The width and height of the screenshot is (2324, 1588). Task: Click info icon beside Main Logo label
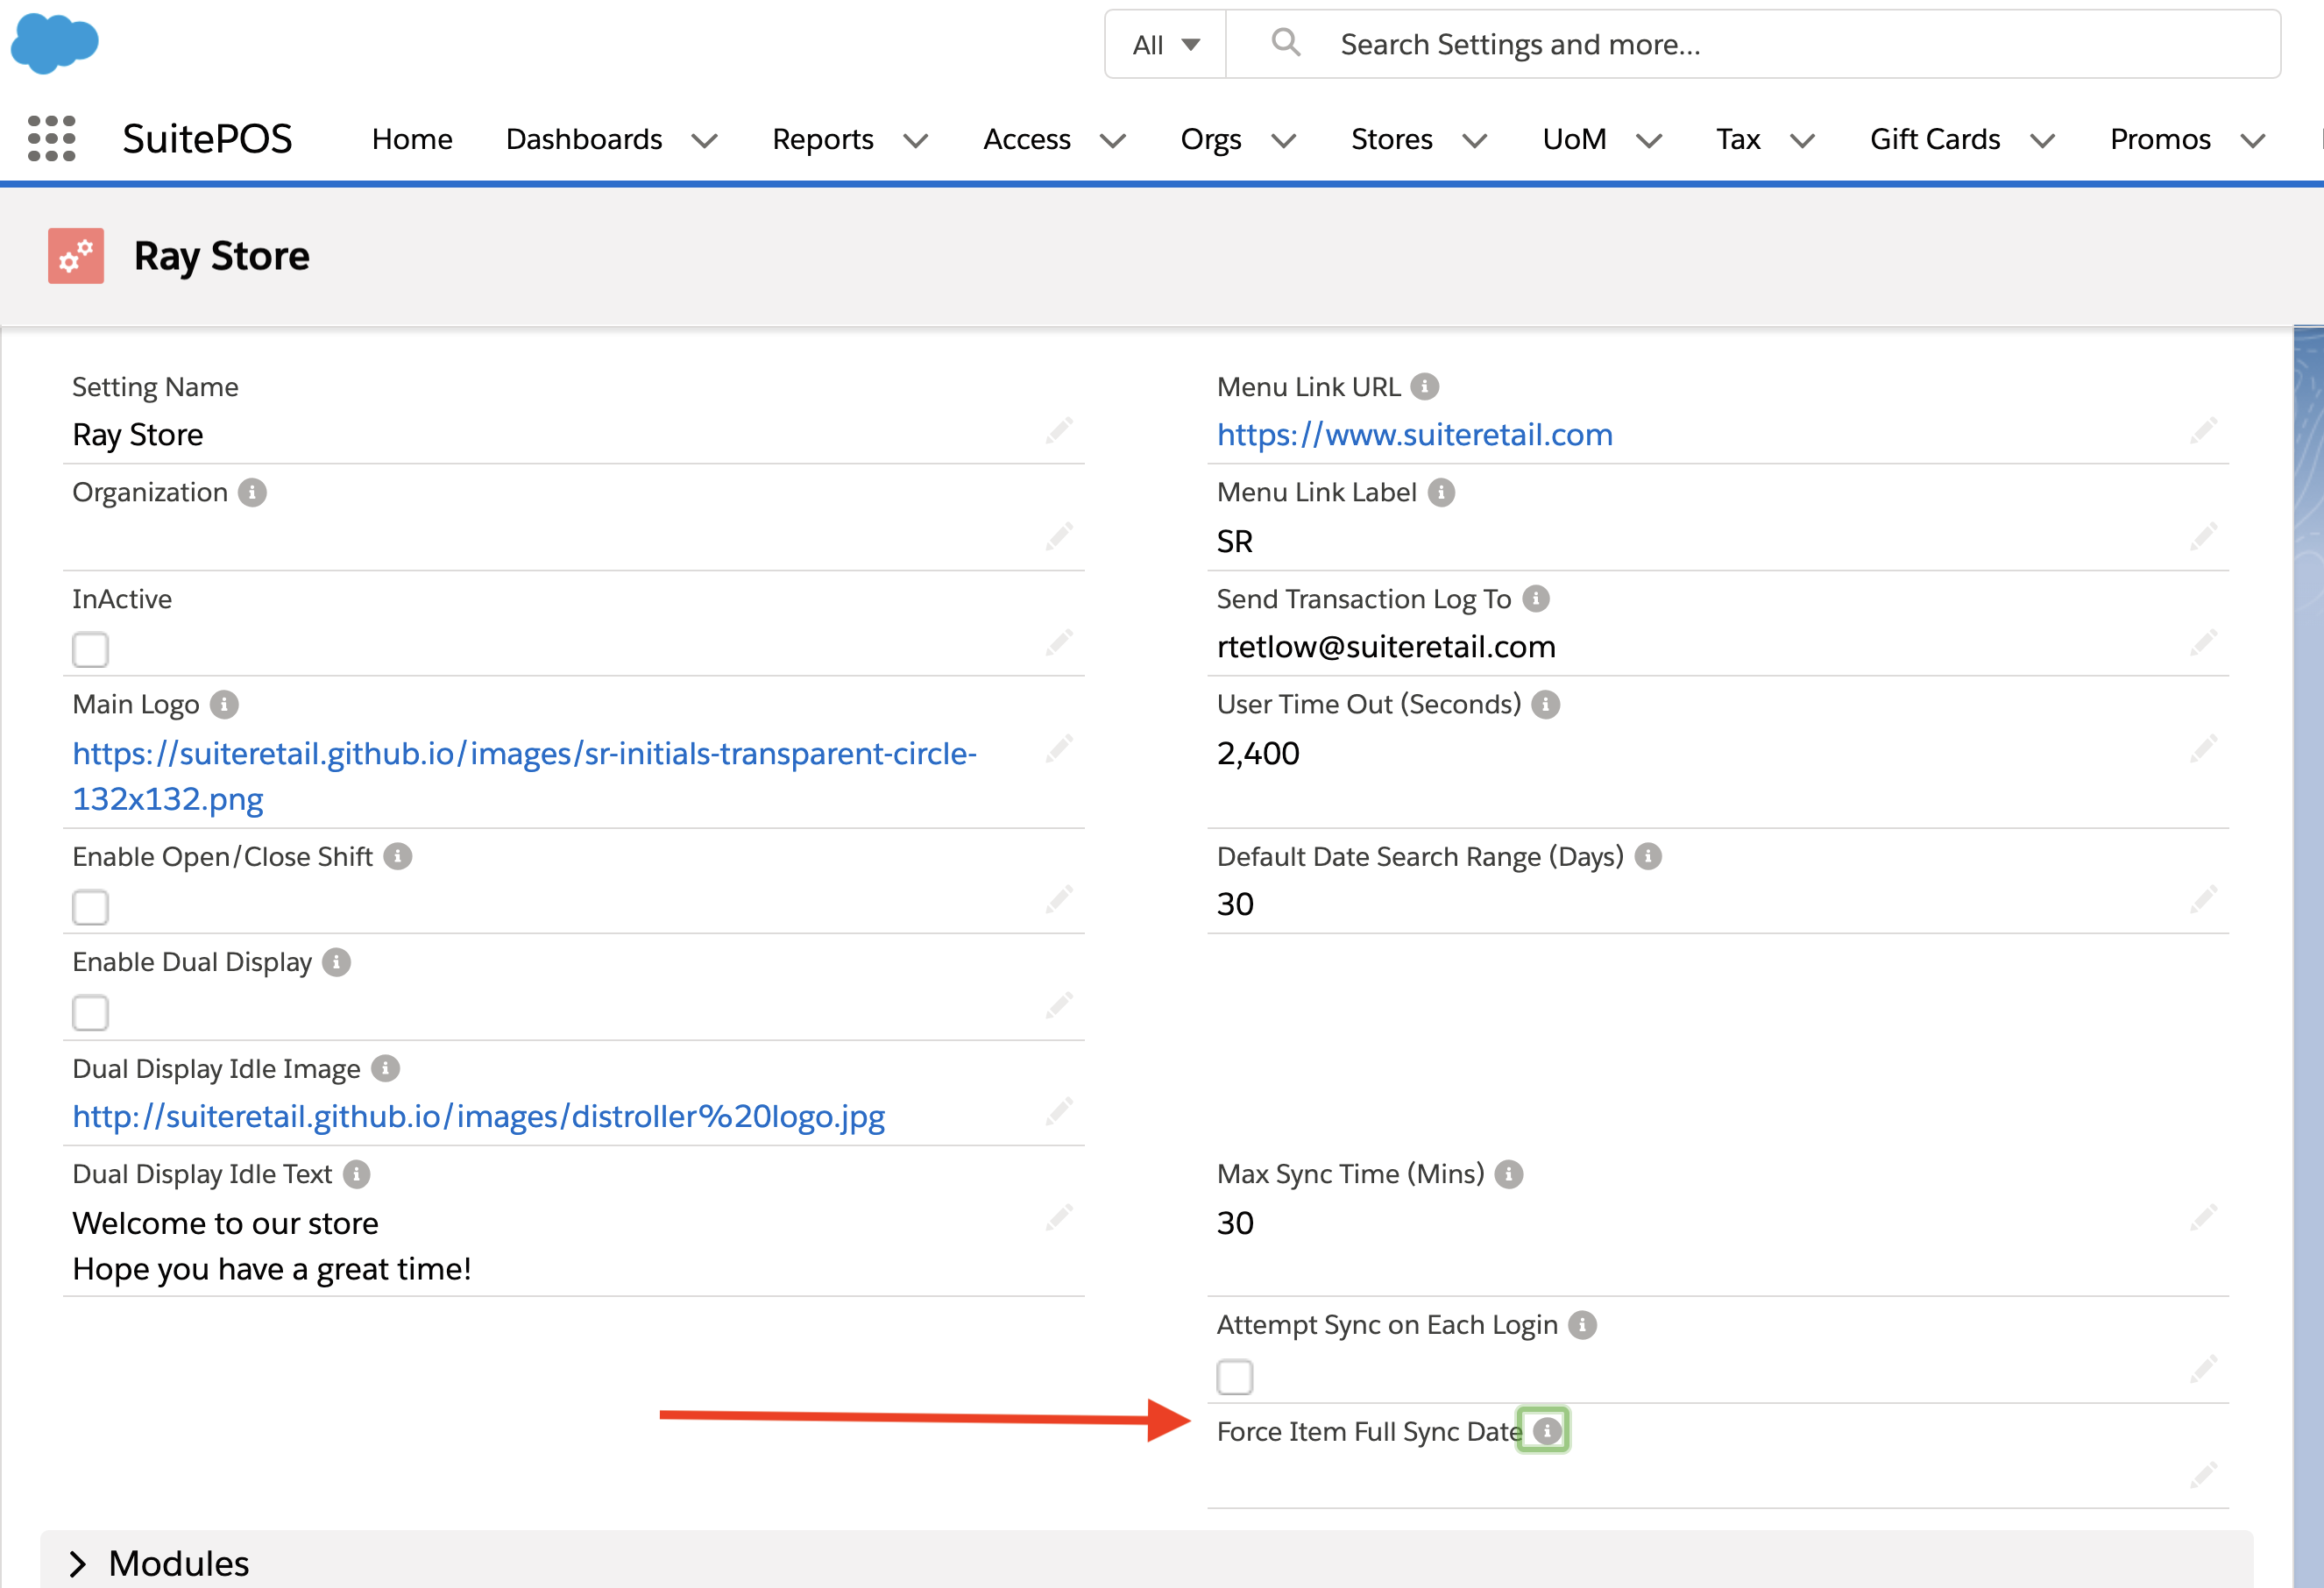coord(224,705)
